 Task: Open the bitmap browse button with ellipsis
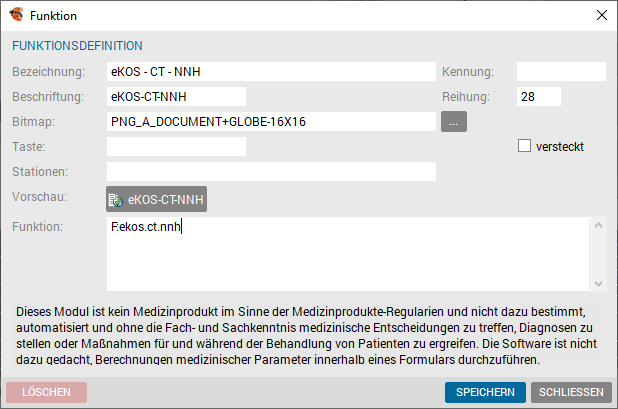[454, 121]
